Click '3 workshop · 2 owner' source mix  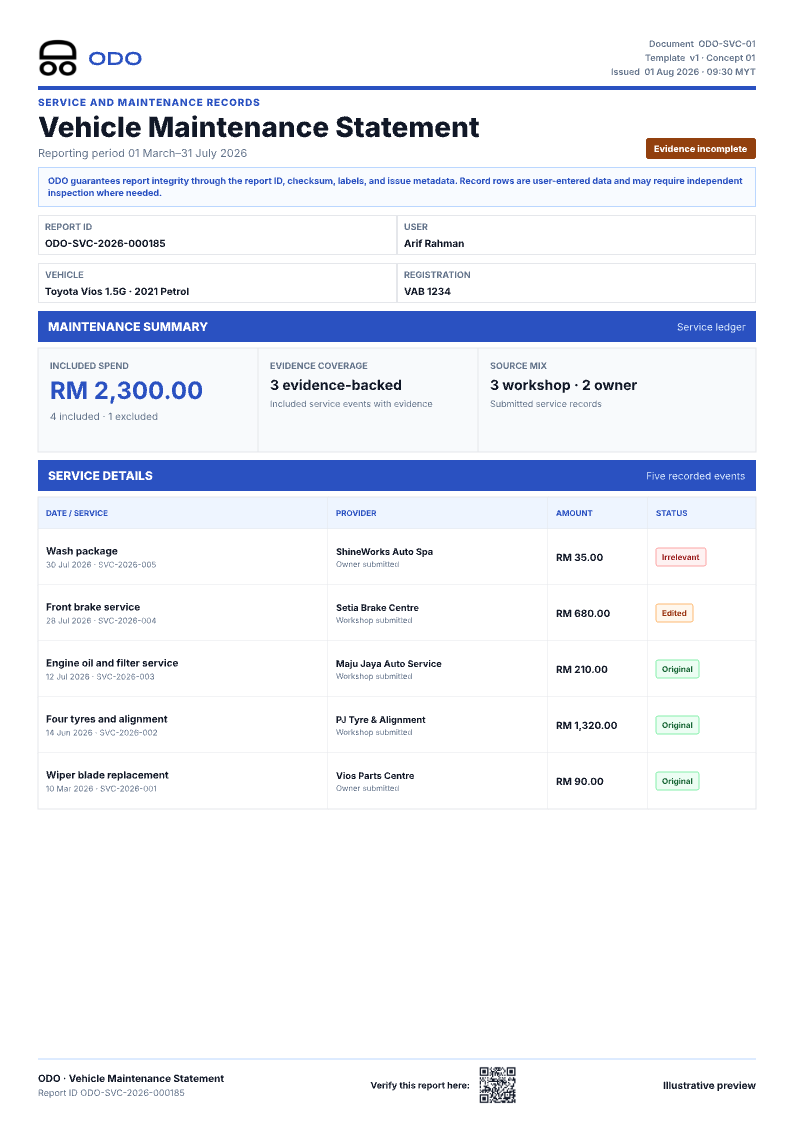pyautogui.click(x=563, y=385)
